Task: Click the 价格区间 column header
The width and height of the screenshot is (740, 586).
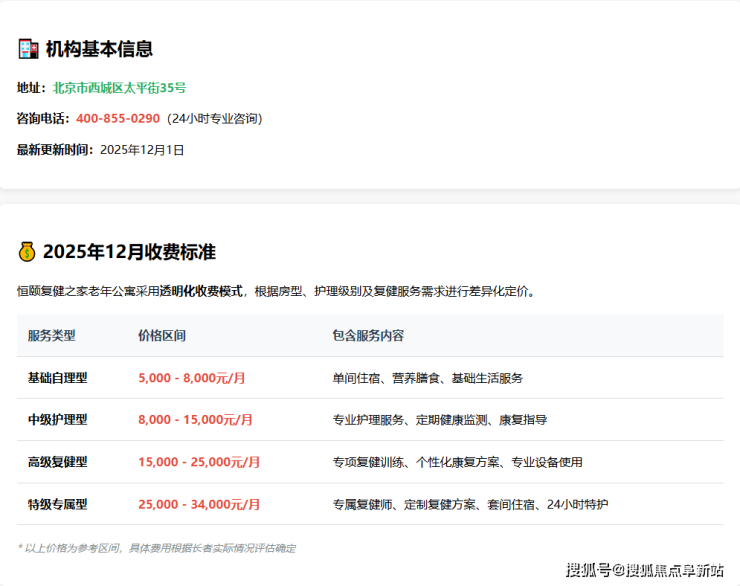Action: 162,336
